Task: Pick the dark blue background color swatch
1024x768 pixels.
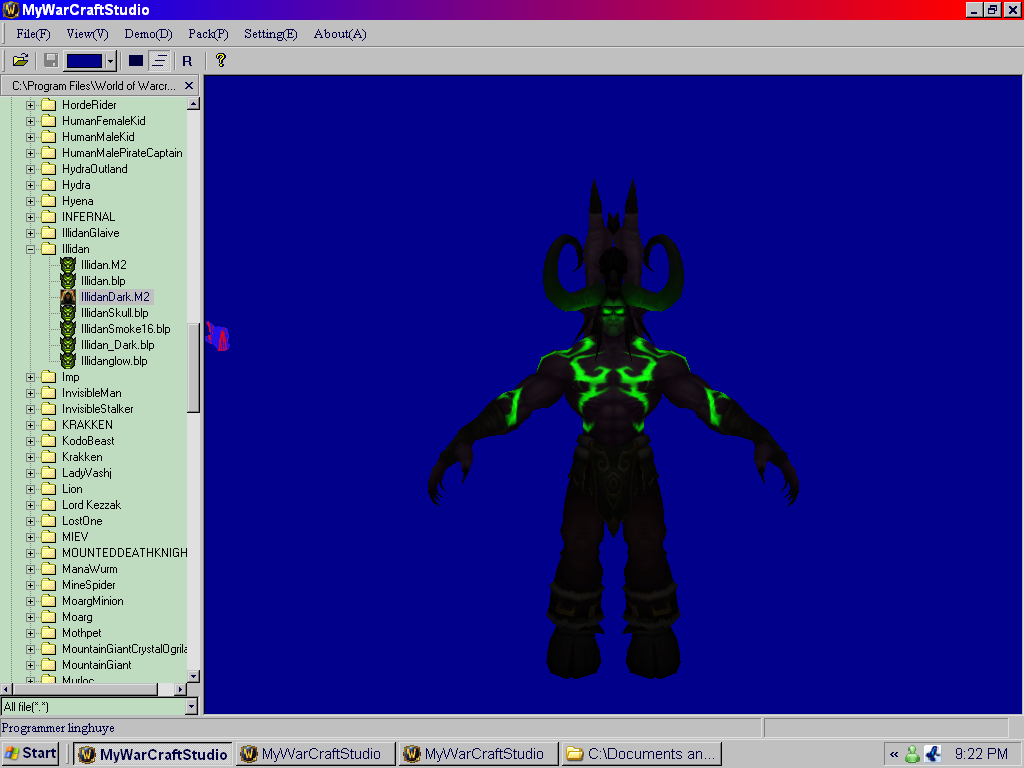Action: tap(84, 61)
